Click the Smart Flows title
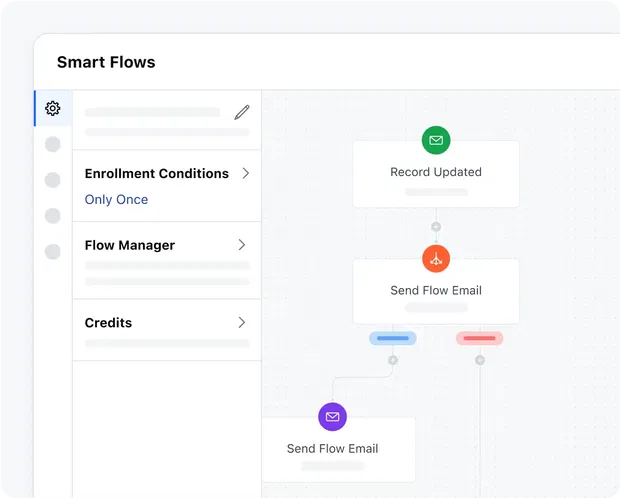 point(106,62)
